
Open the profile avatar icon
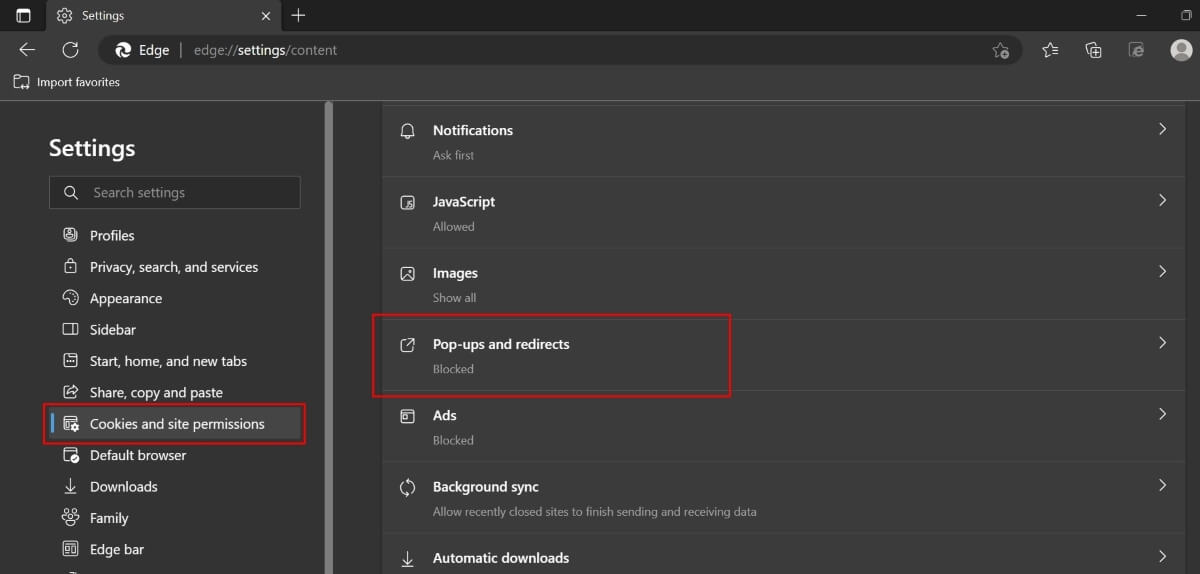point(1181,50)
